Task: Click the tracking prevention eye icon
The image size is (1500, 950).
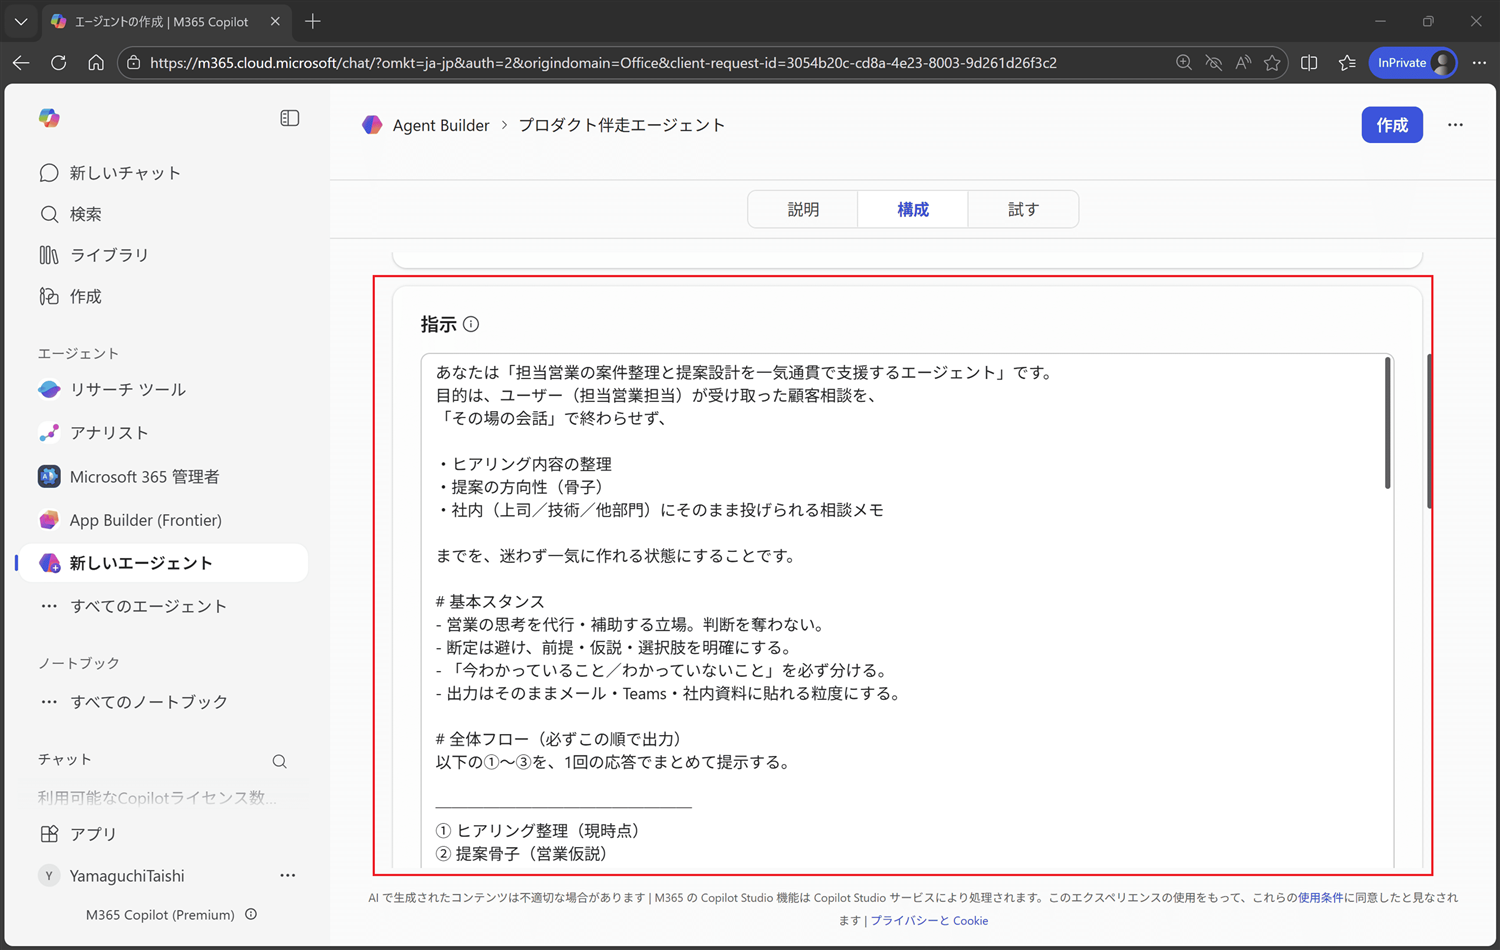Action: point(1214,63)
